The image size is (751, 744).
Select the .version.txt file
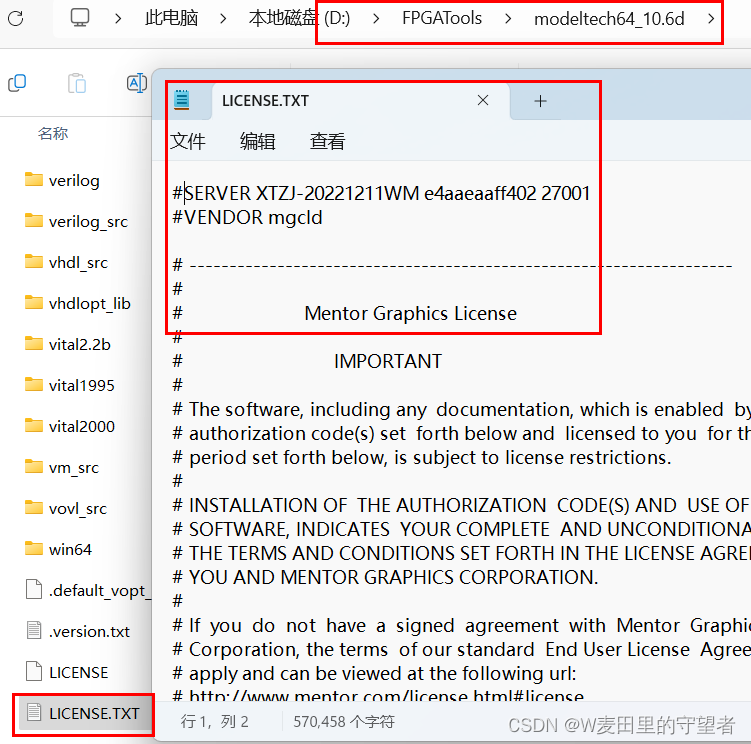coord(89,631)
